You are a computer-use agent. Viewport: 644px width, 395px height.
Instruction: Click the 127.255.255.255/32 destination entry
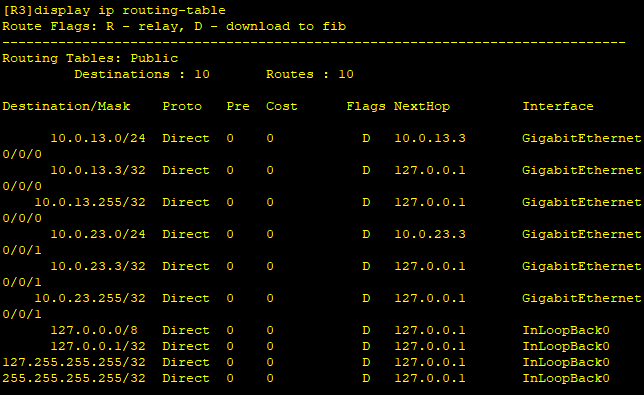(x=74, y=362)
